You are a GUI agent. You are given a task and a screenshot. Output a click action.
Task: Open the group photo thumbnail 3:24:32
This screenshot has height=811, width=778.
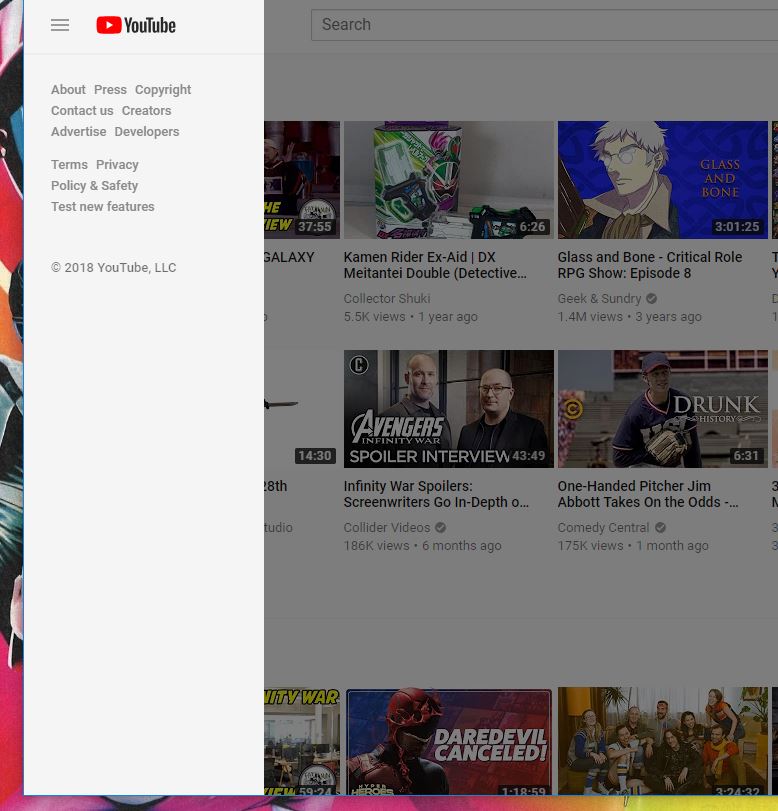pyautogui.click(x=663, y=741)
